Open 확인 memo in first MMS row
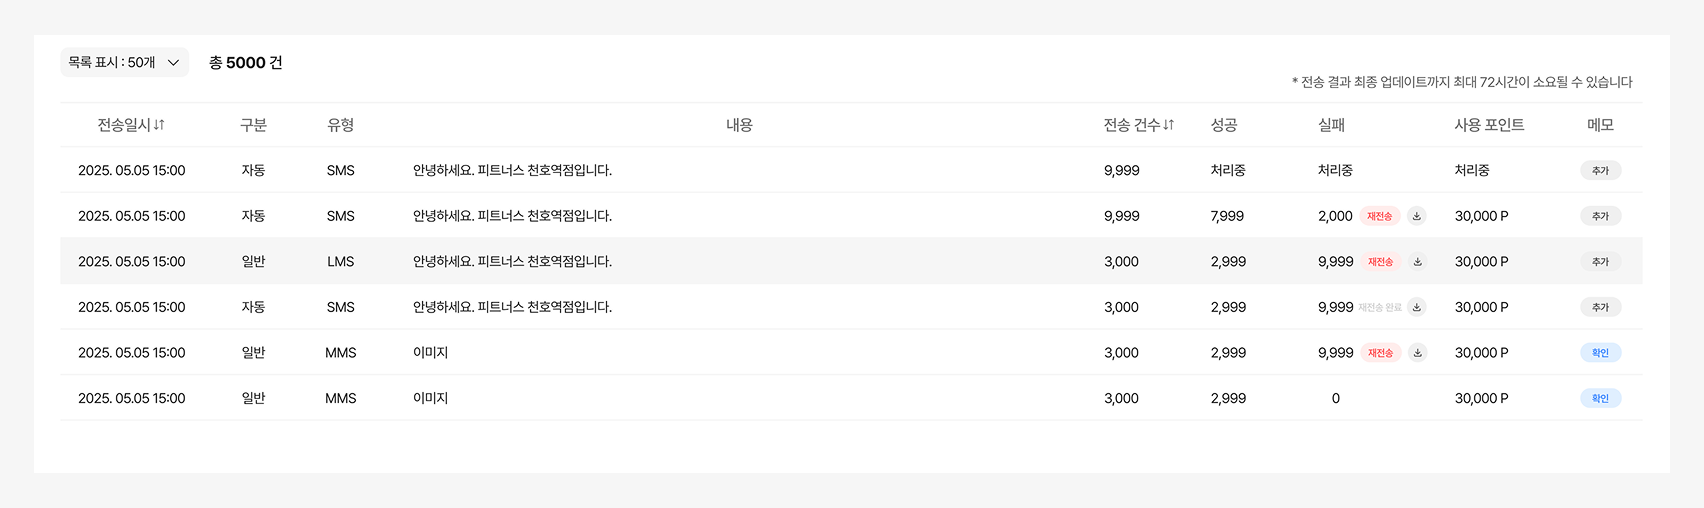This screenshot has width=1704, height=508. (1600, 353)
